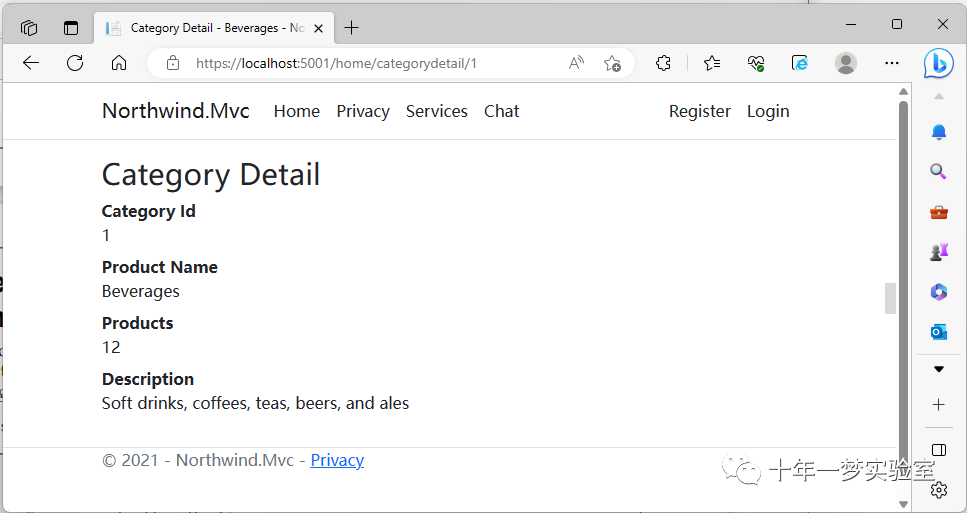
Task: Open a new tab with plus button
Action: pyautogui.click(x=351, y=28)
